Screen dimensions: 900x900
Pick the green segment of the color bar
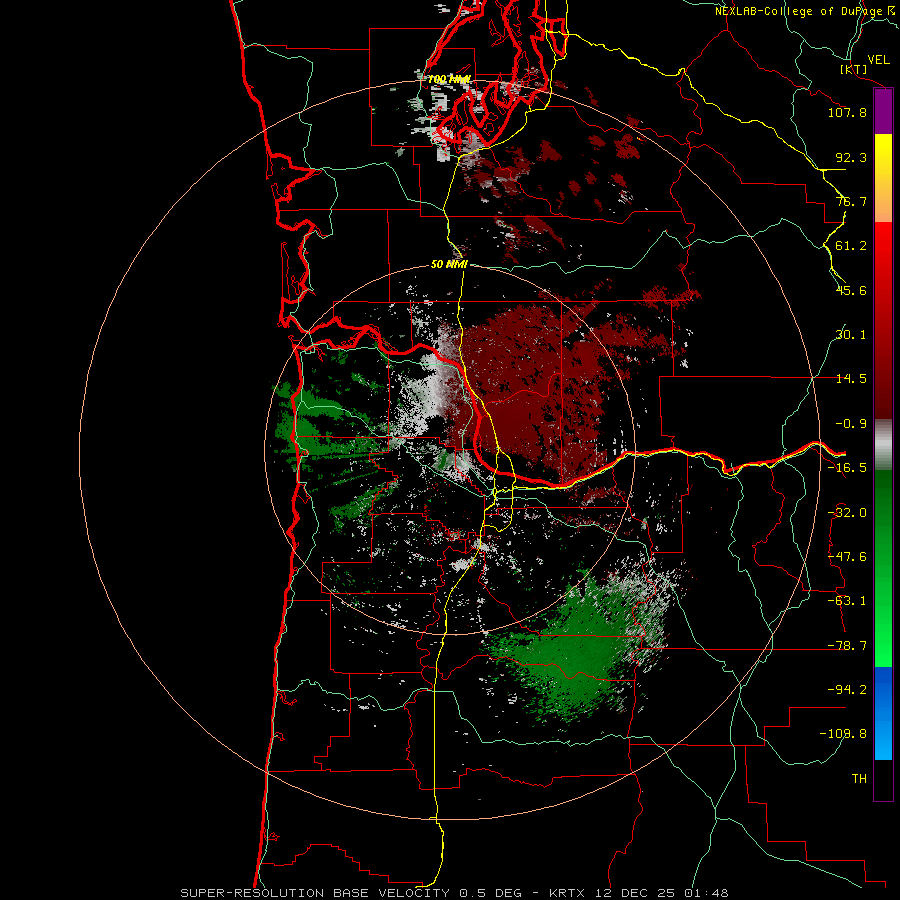[883, 568]
